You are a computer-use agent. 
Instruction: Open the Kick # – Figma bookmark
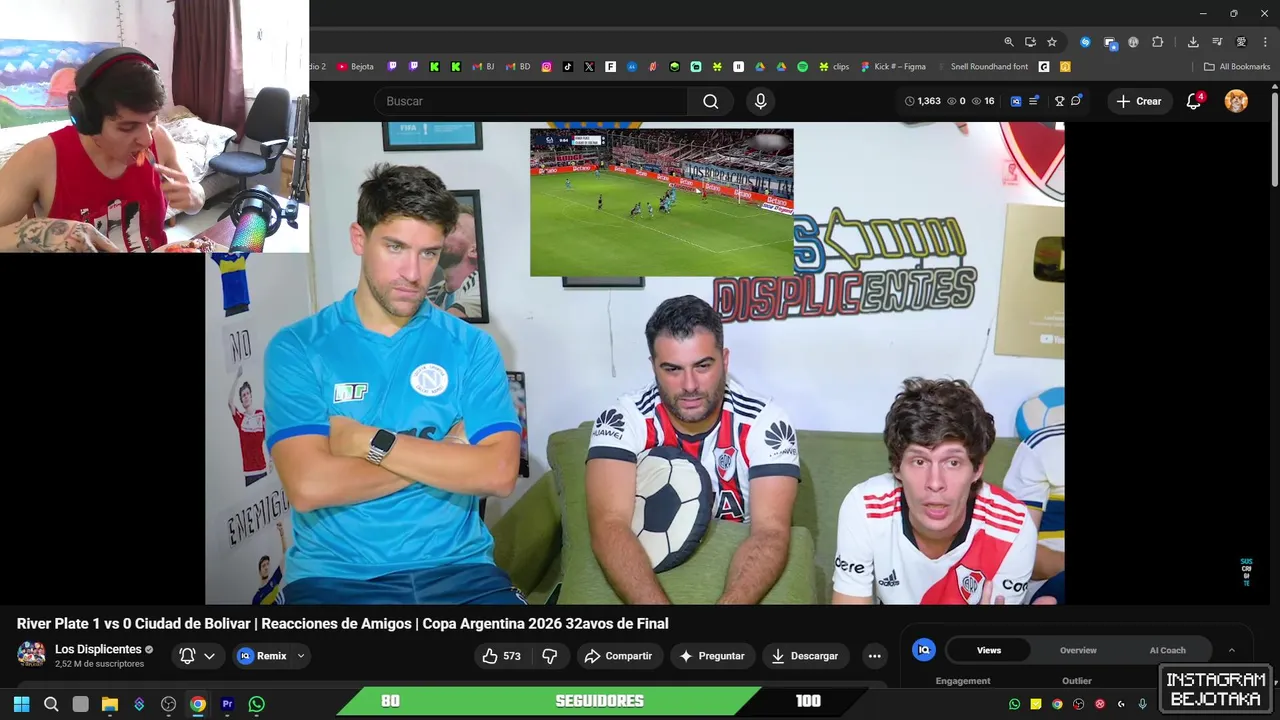click(x=893, y=67)
